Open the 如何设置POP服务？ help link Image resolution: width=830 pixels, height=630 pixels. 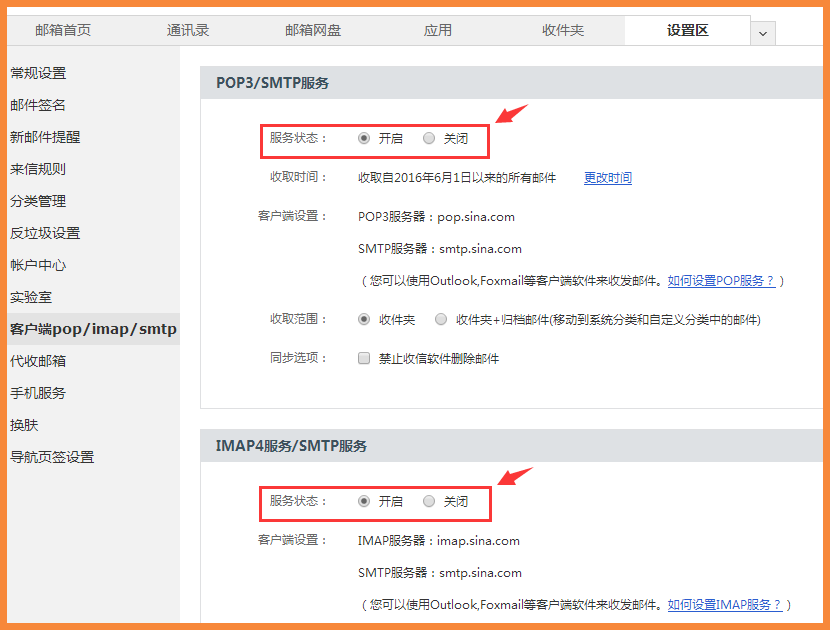(721, 281)
